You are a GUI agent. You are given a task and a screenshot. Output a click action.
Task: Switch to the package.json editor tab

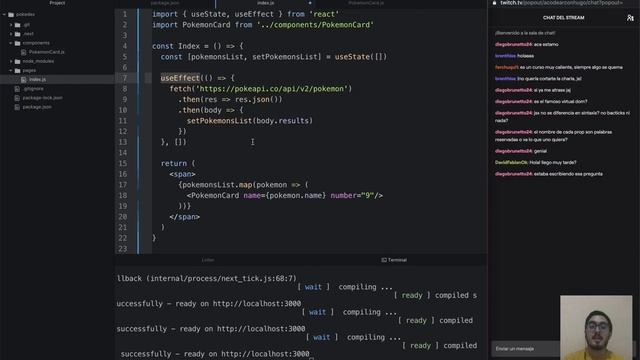(x=165, y=3)
